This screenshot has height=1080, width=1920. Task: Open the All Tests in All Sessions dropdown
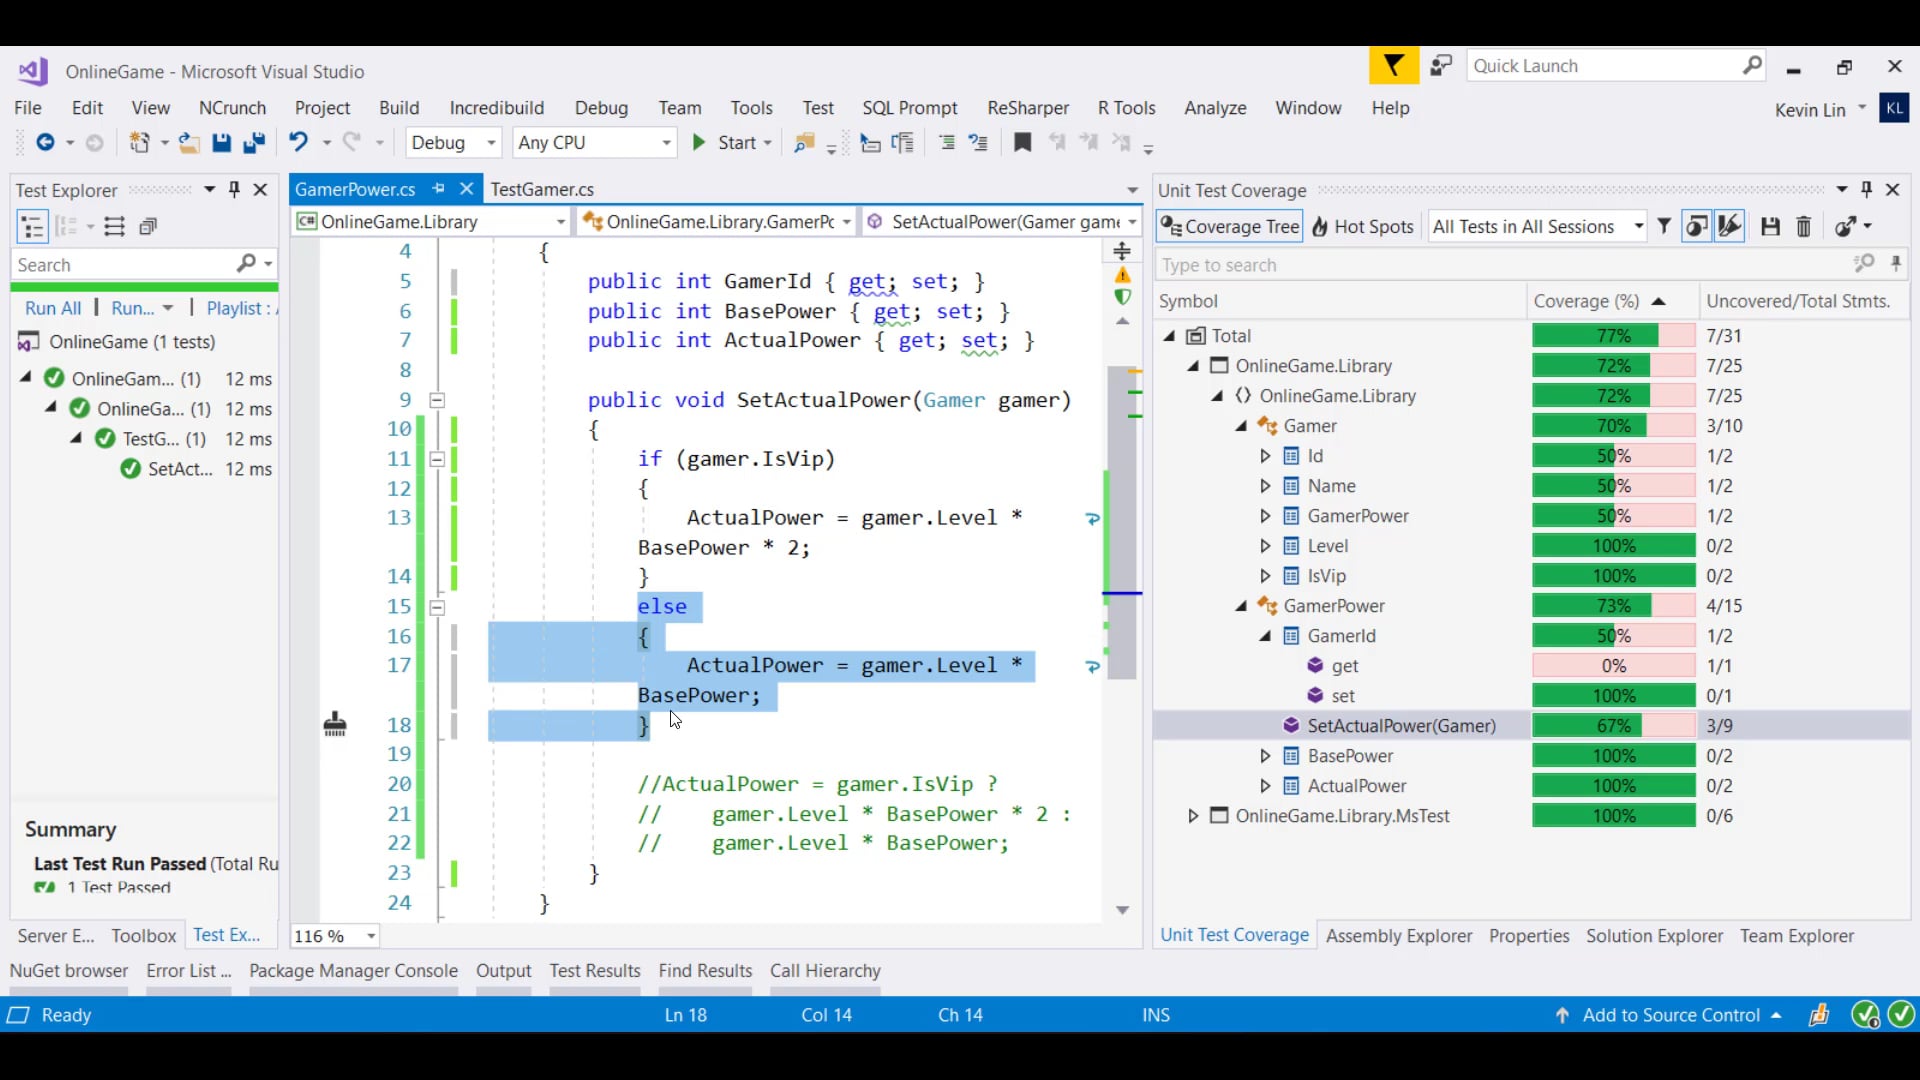tap(1637, 226)
